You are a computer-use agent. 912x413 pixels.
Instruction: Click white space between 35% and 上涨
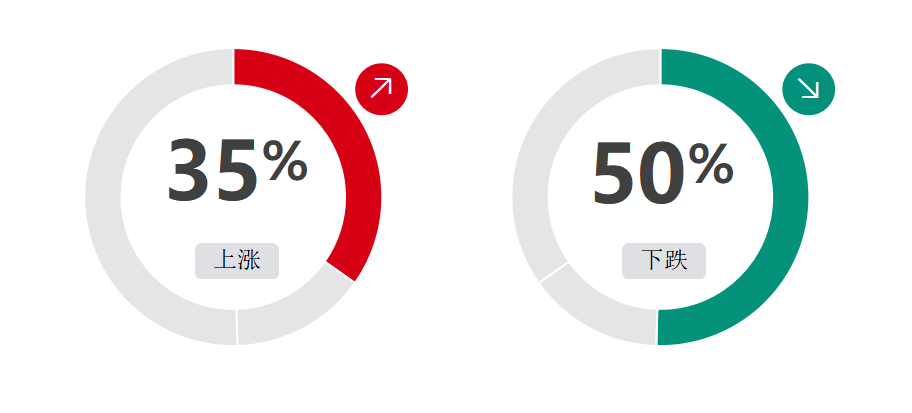[237, 224]
